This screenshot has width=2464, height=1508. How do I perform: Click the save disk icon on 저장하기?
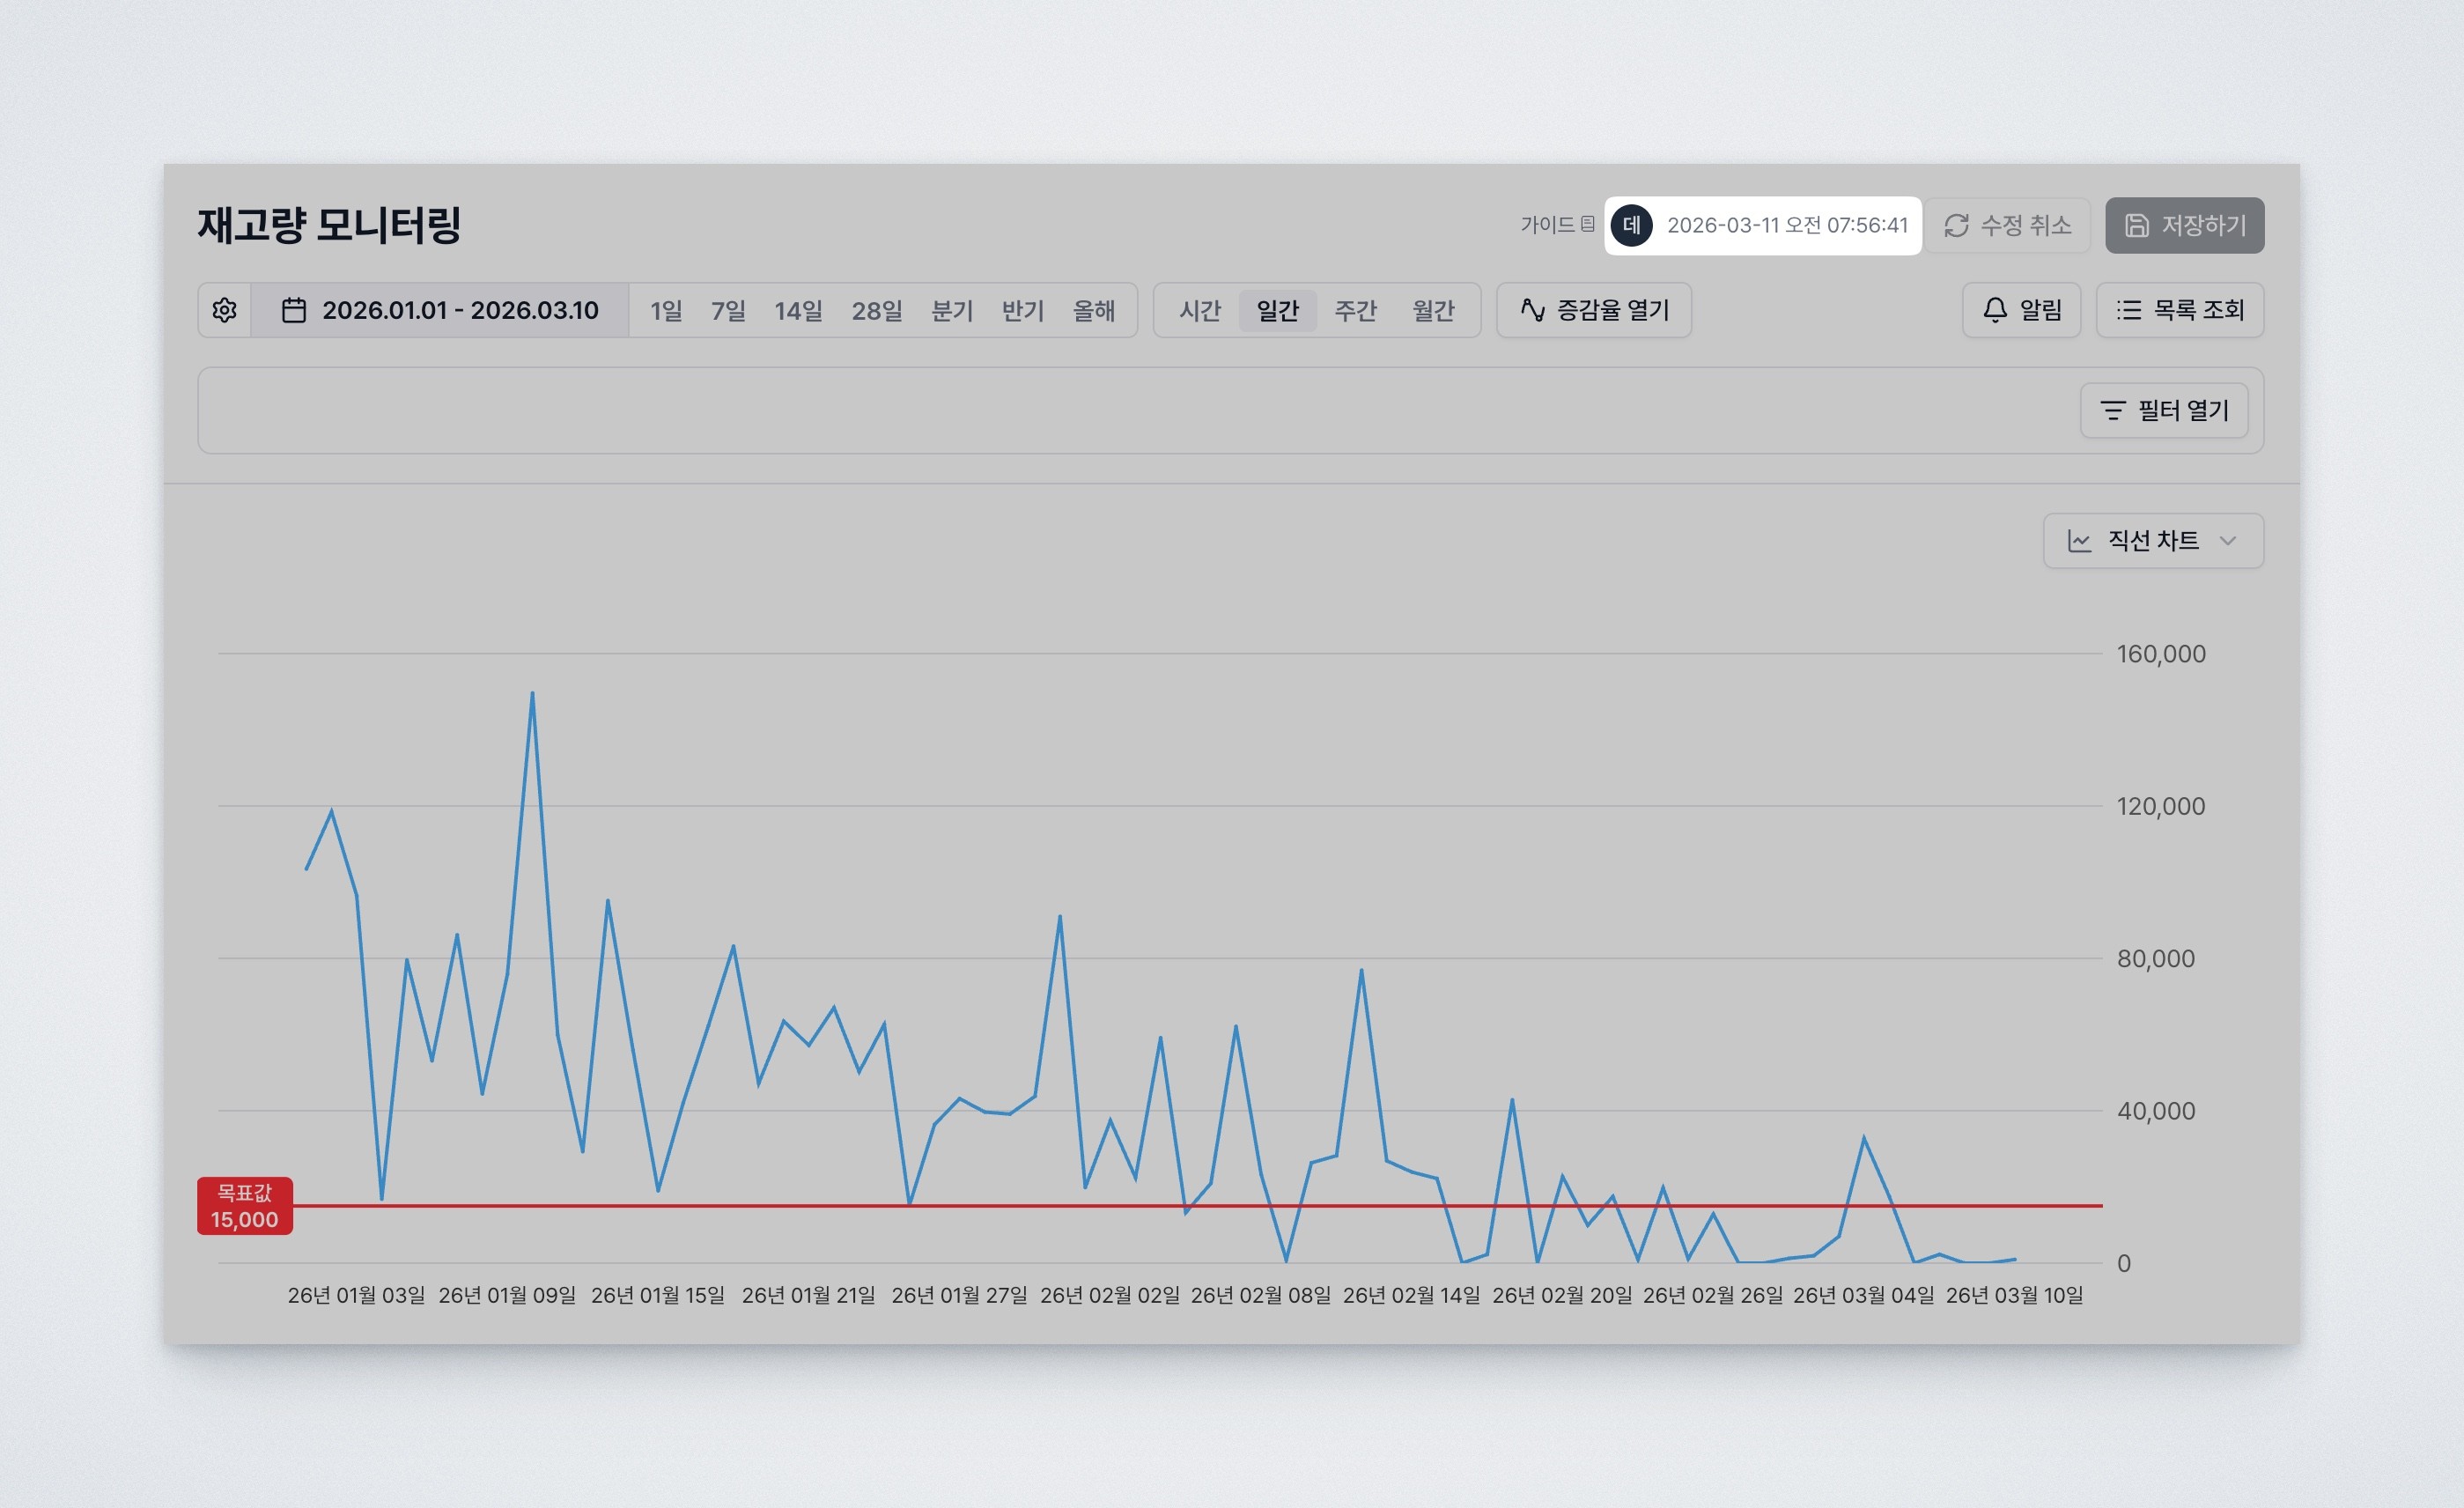click(x=2136, y=225)
